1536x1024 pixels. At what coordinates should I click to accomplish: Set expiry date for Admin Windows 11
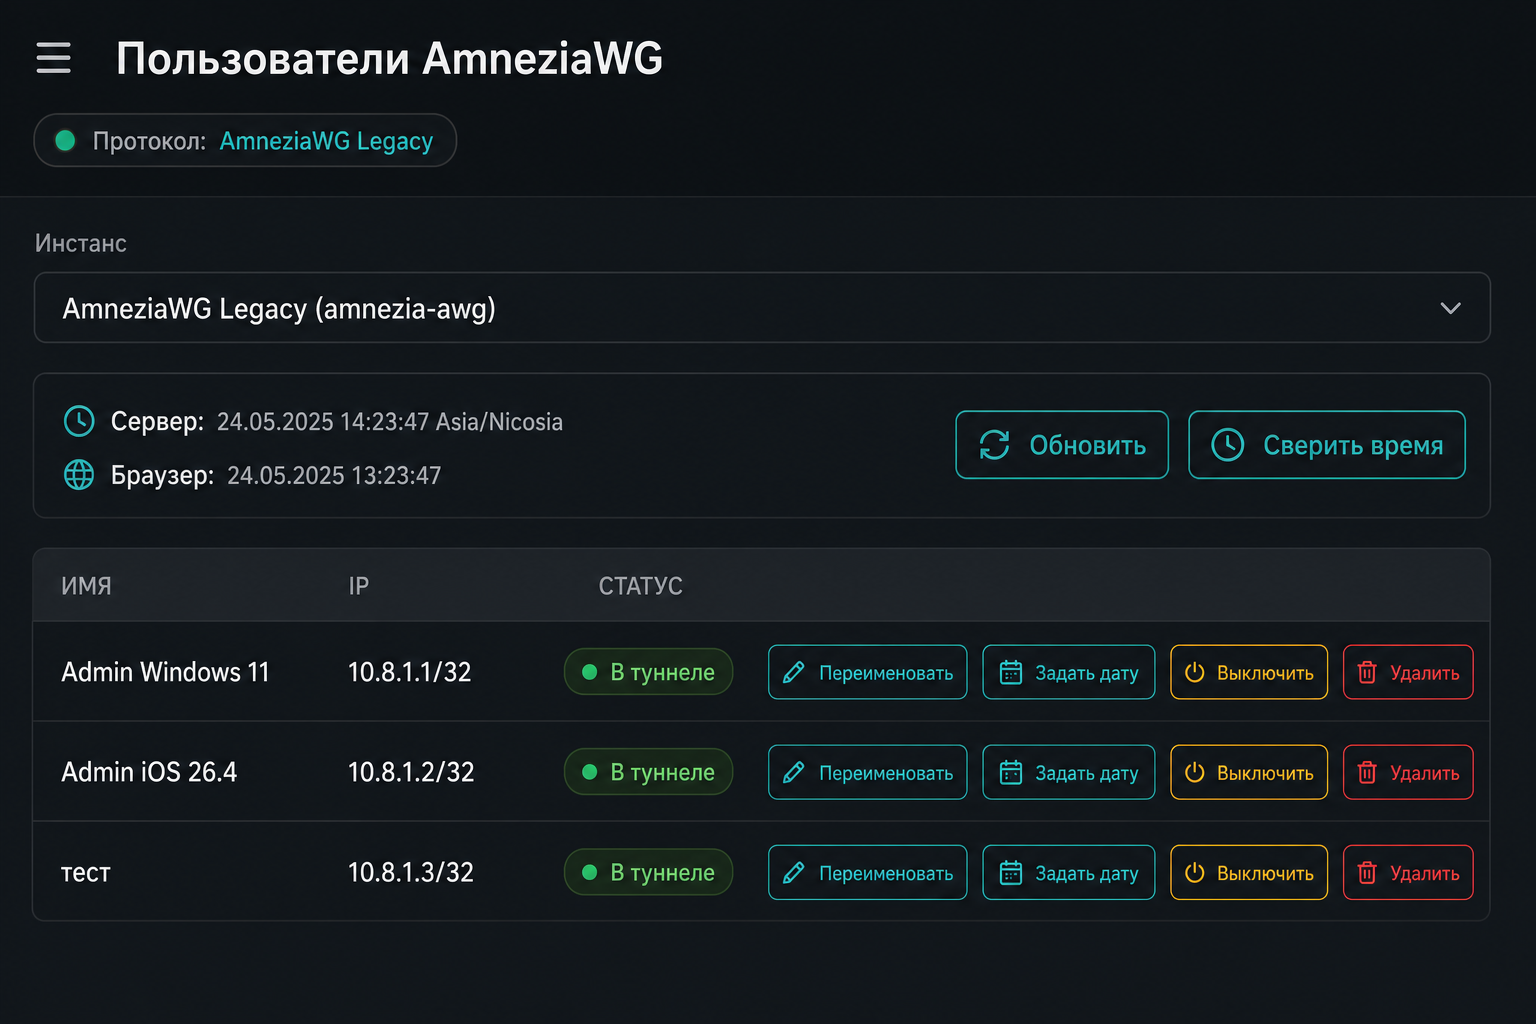1069,672
